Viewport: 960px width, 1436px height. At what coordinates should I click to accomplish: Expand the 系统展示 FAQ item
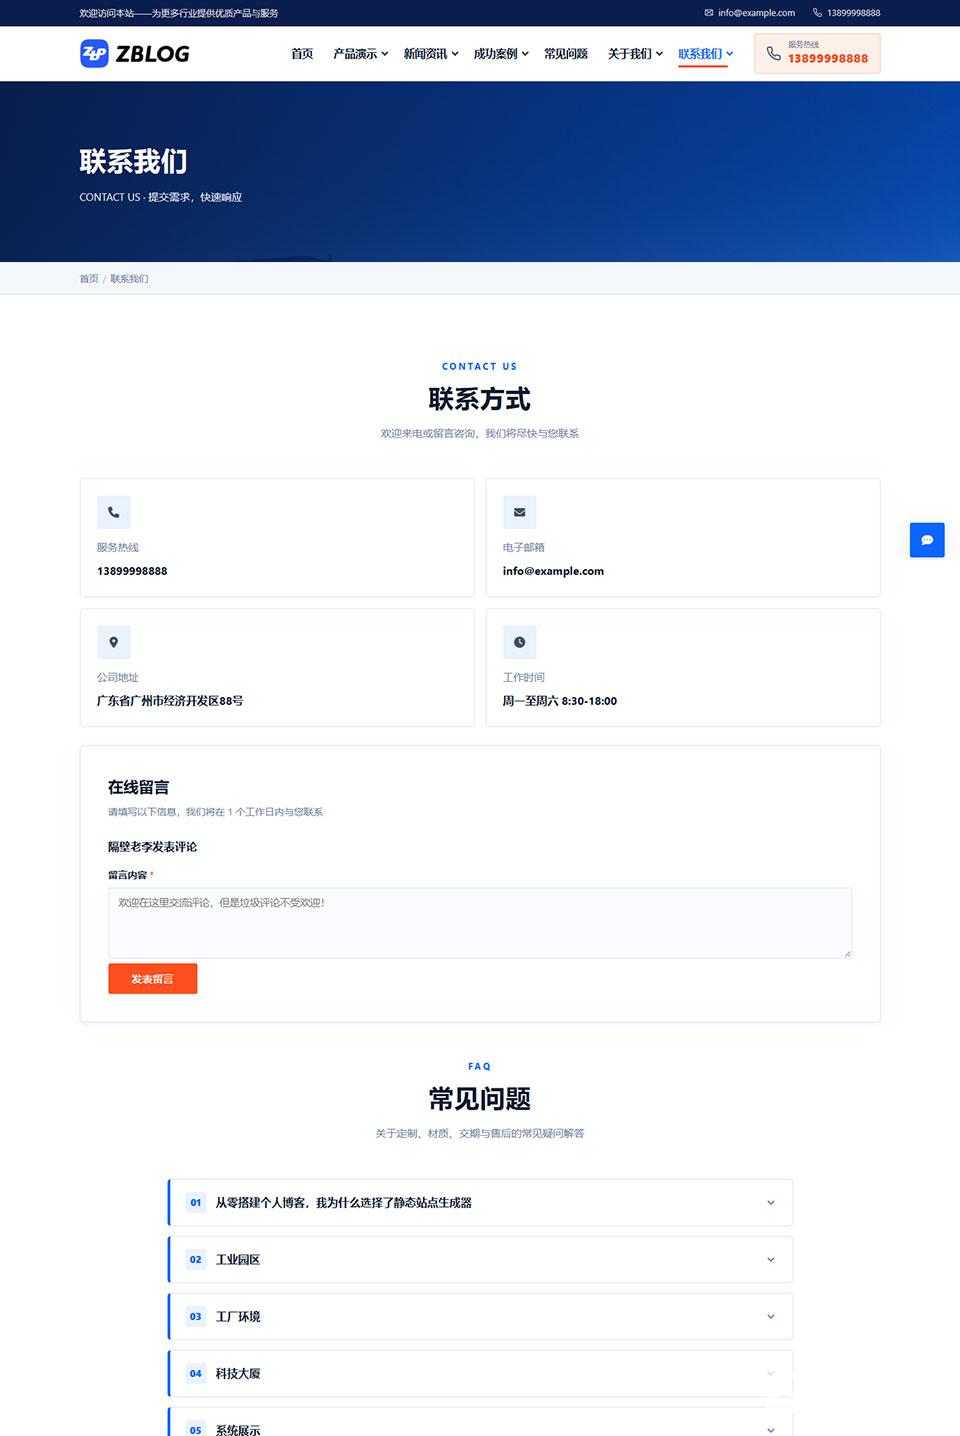(480, 1424)
